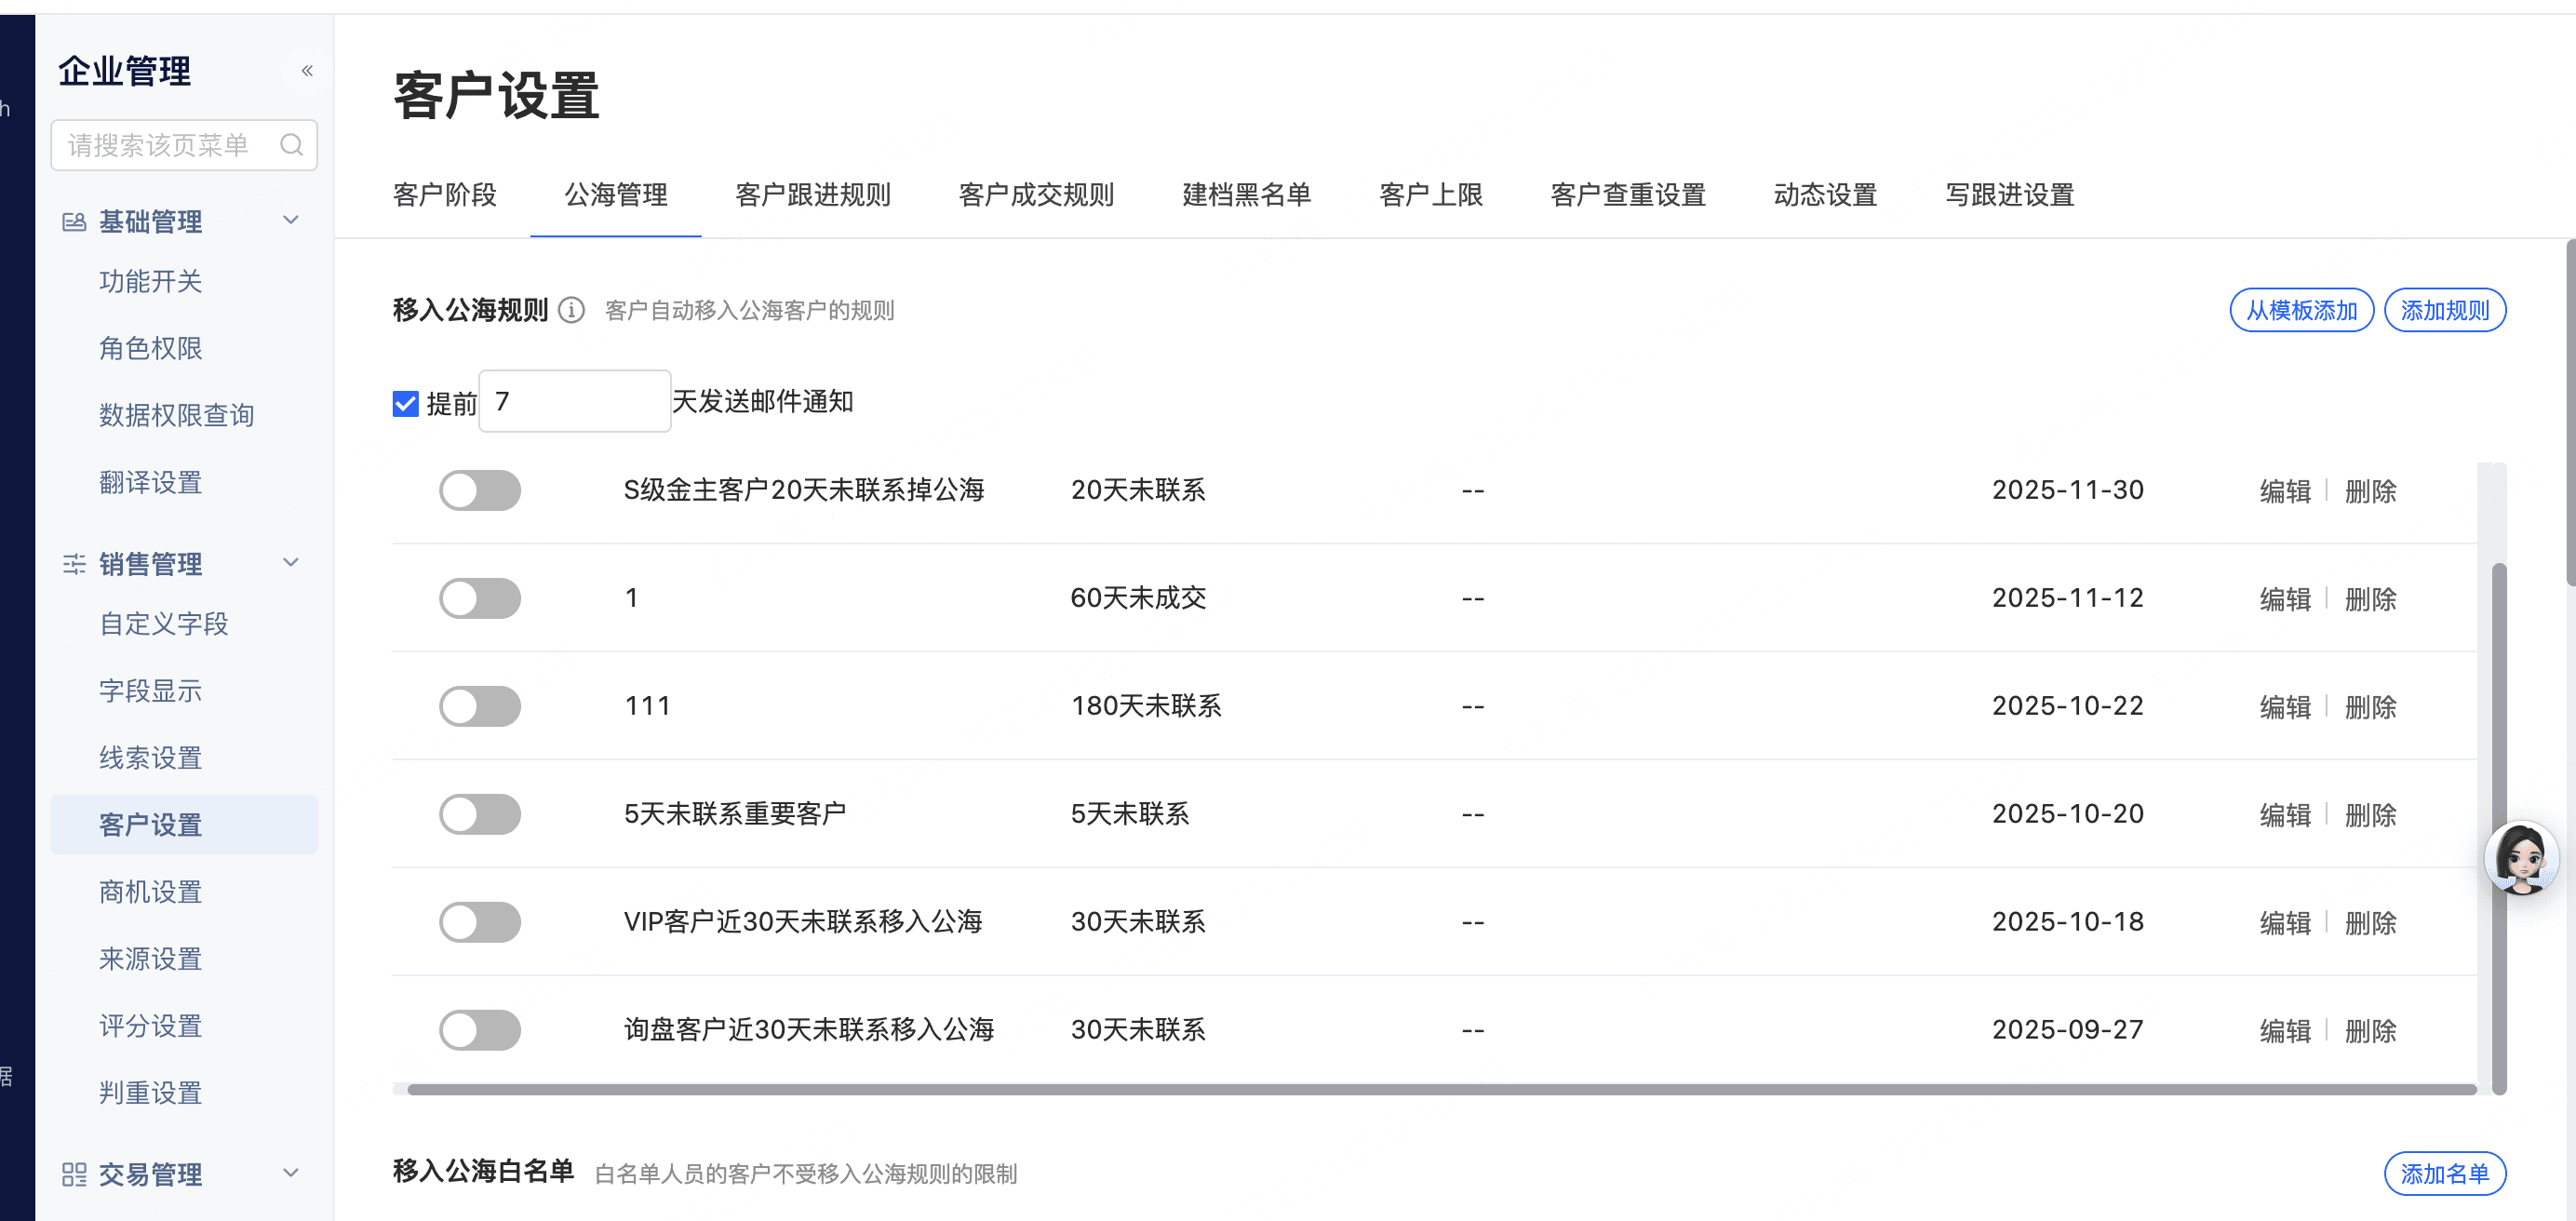Click the 销售管理 section icon

74,564
